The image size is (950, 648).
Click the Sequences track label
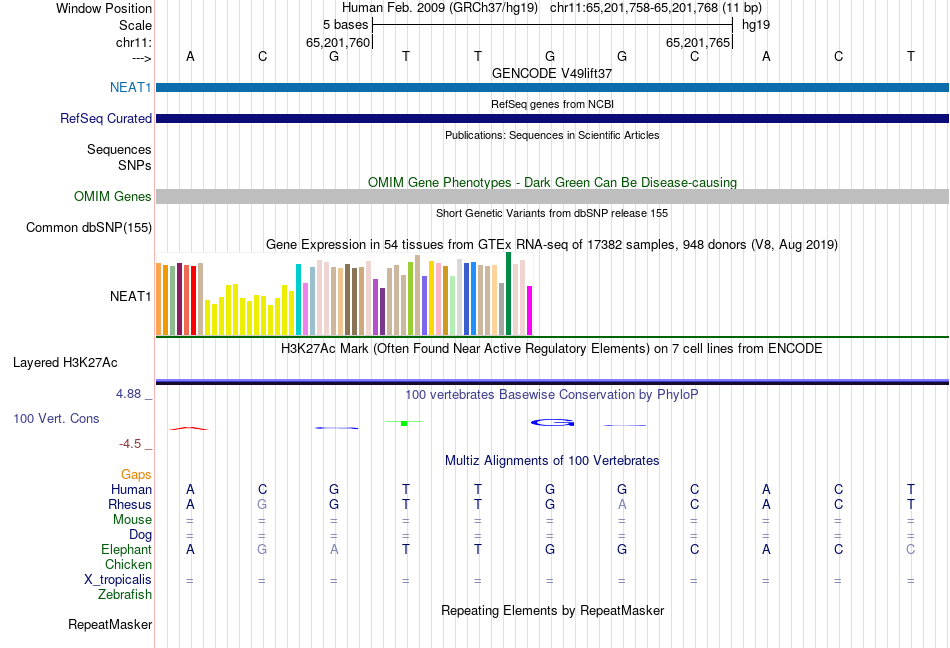pos(119,150)
